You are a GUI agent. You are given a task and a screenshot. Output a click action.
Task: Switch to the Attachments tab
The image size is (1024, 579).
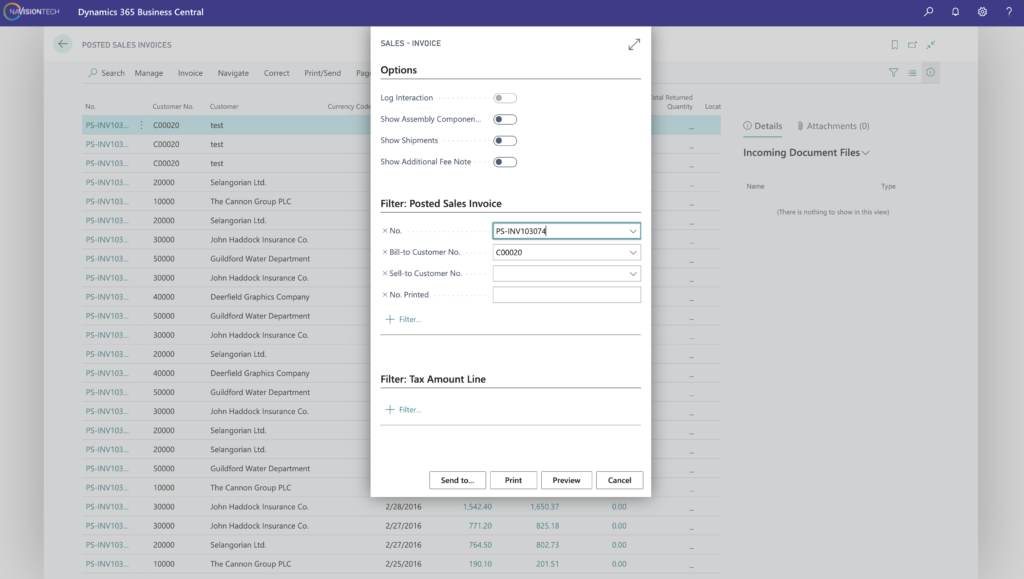839,125
